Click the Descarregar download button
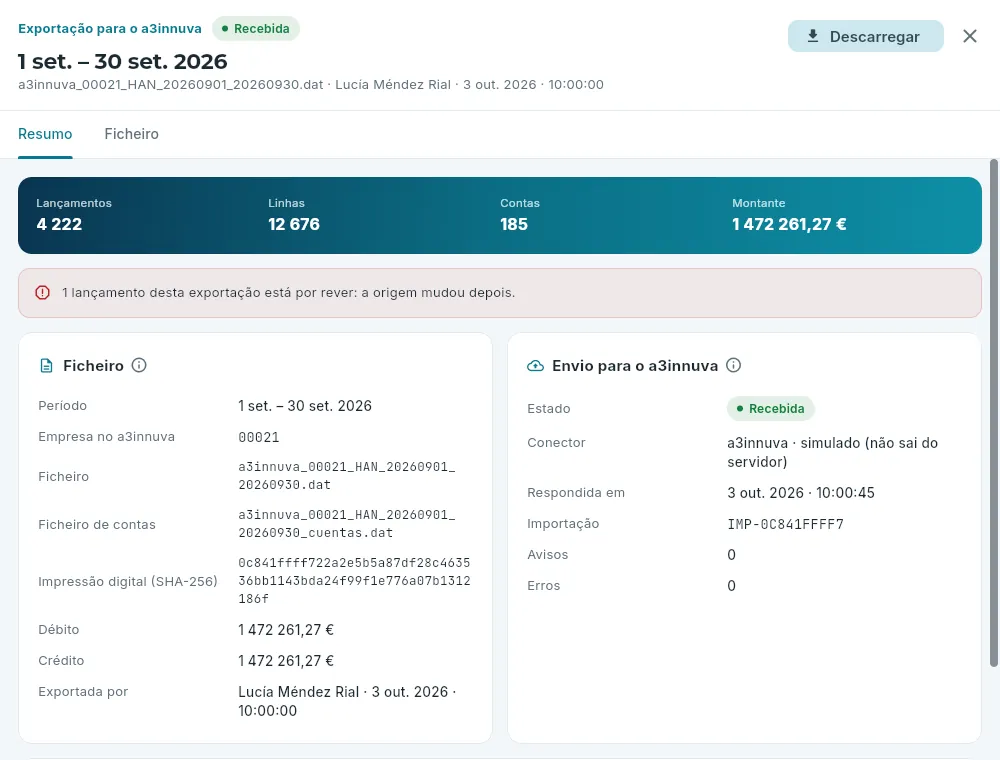 865,36
